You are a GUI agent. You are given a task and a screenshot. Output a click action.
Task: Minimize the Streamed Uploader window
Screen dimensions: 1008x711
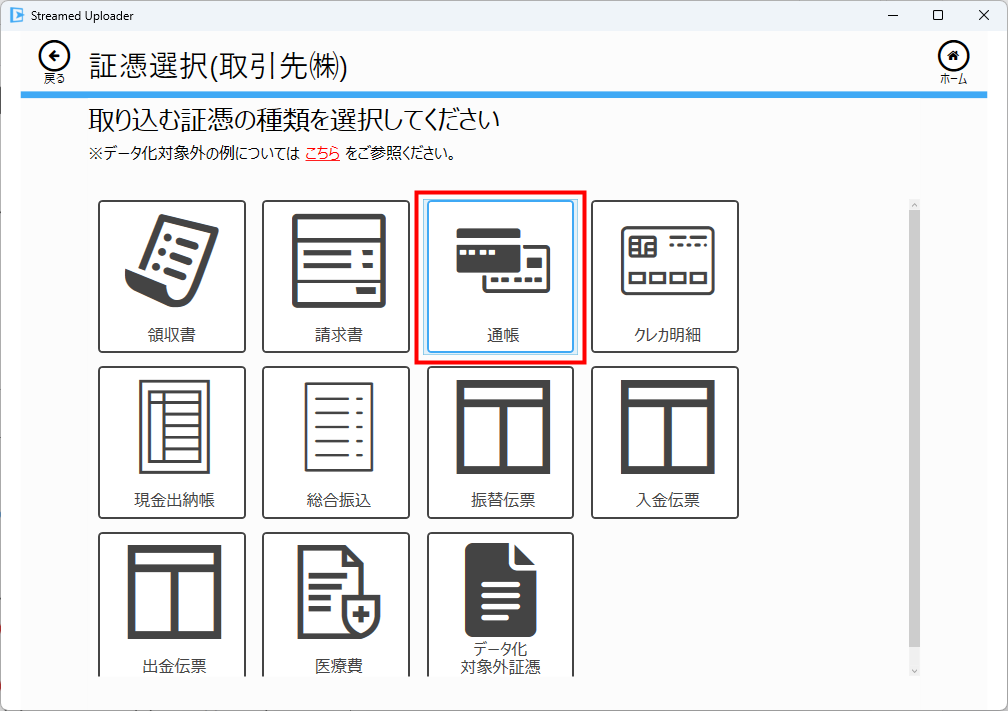[x=892, y=15]
